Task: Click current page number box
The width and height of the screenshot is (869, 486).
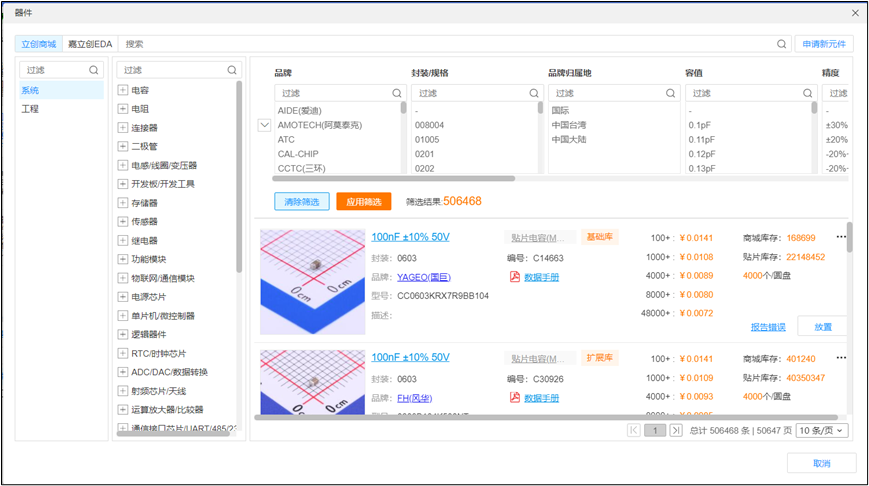Action: pos(655,431)
